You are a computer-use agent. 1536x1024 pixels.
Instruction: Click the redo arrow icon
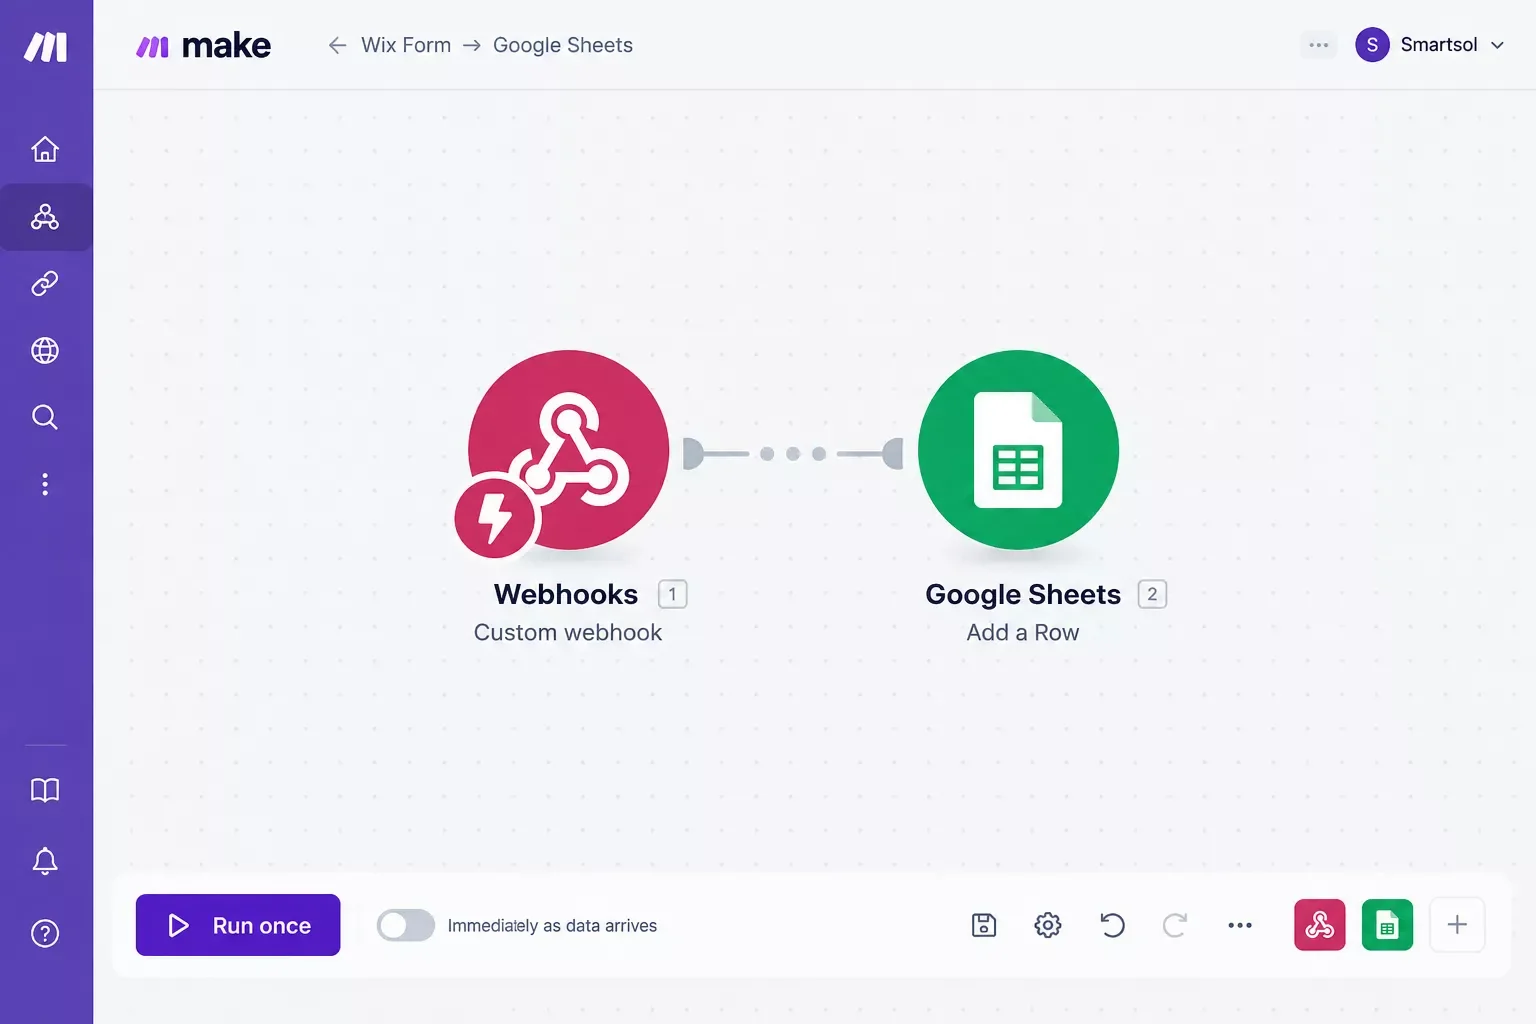tap(1175, 925)
